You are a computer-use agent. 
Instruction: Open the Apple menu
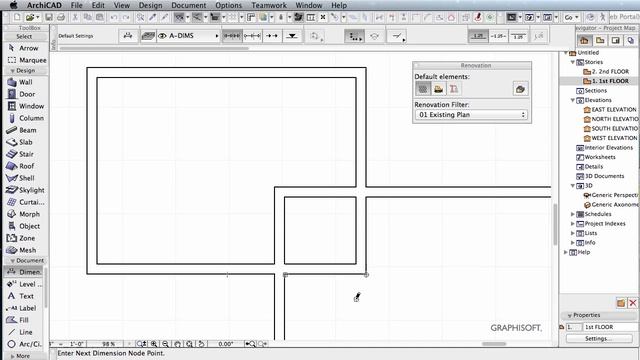[13, 5]
